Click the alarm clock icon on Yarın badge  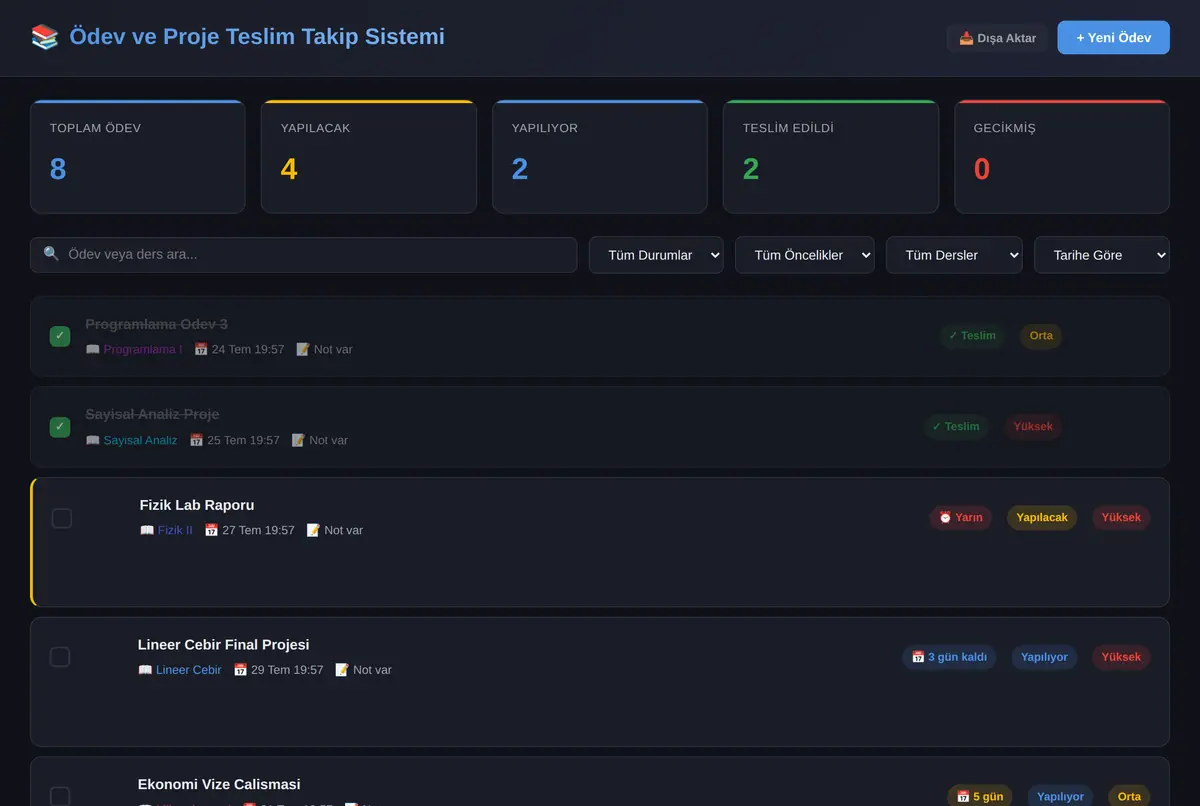[945, 517]
